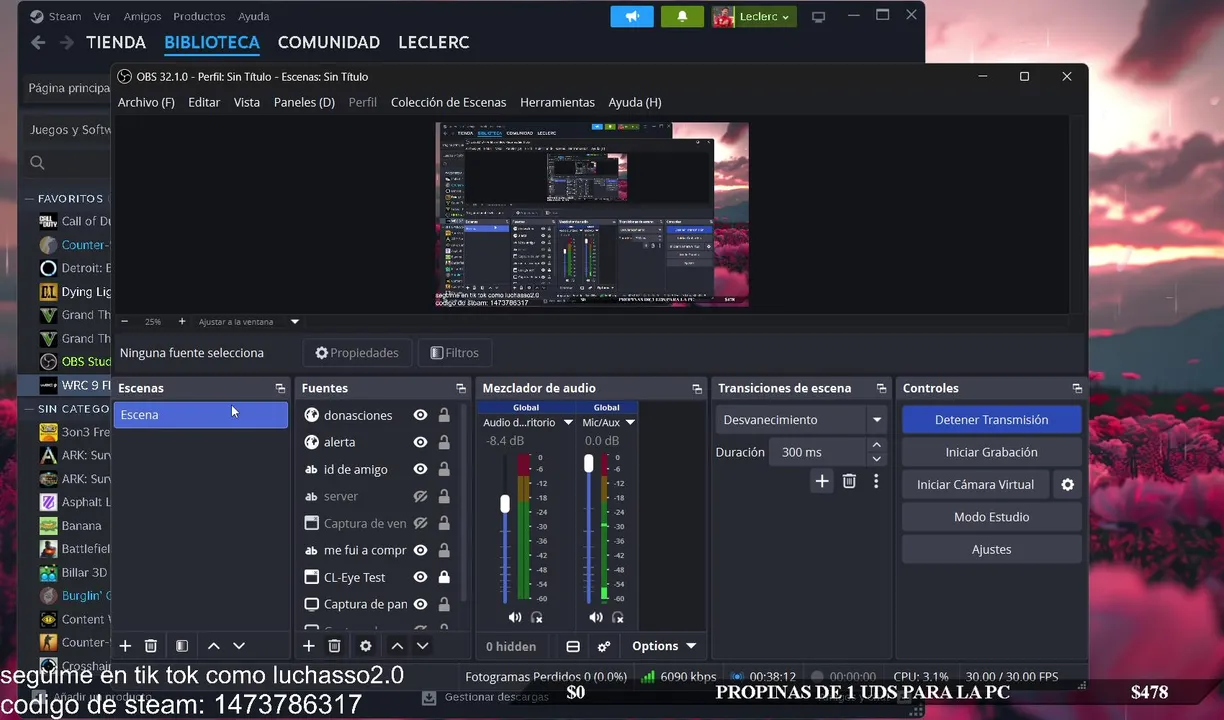Hide the id de amigo source
Image resolution: width=1224 pixels, height=720 pixels.
pos(421,469)
